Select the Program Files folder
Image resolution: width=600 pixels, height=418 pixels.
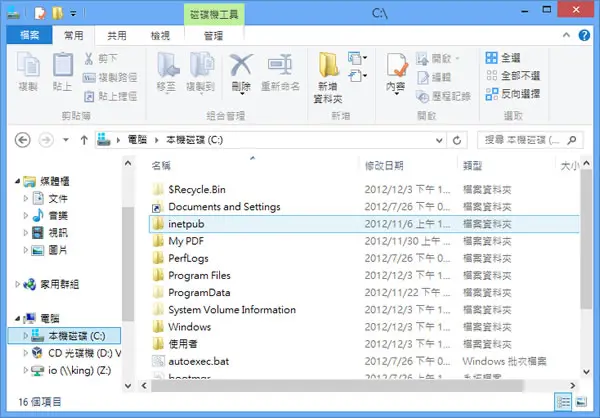pos(199,276)
